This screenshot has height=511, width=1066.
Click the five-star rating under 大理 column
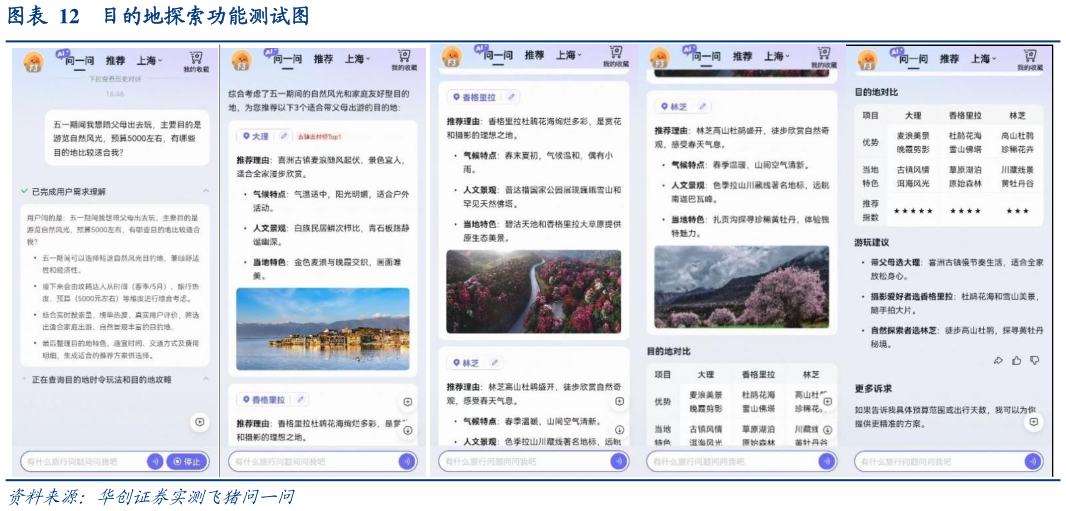pos(913,211)
